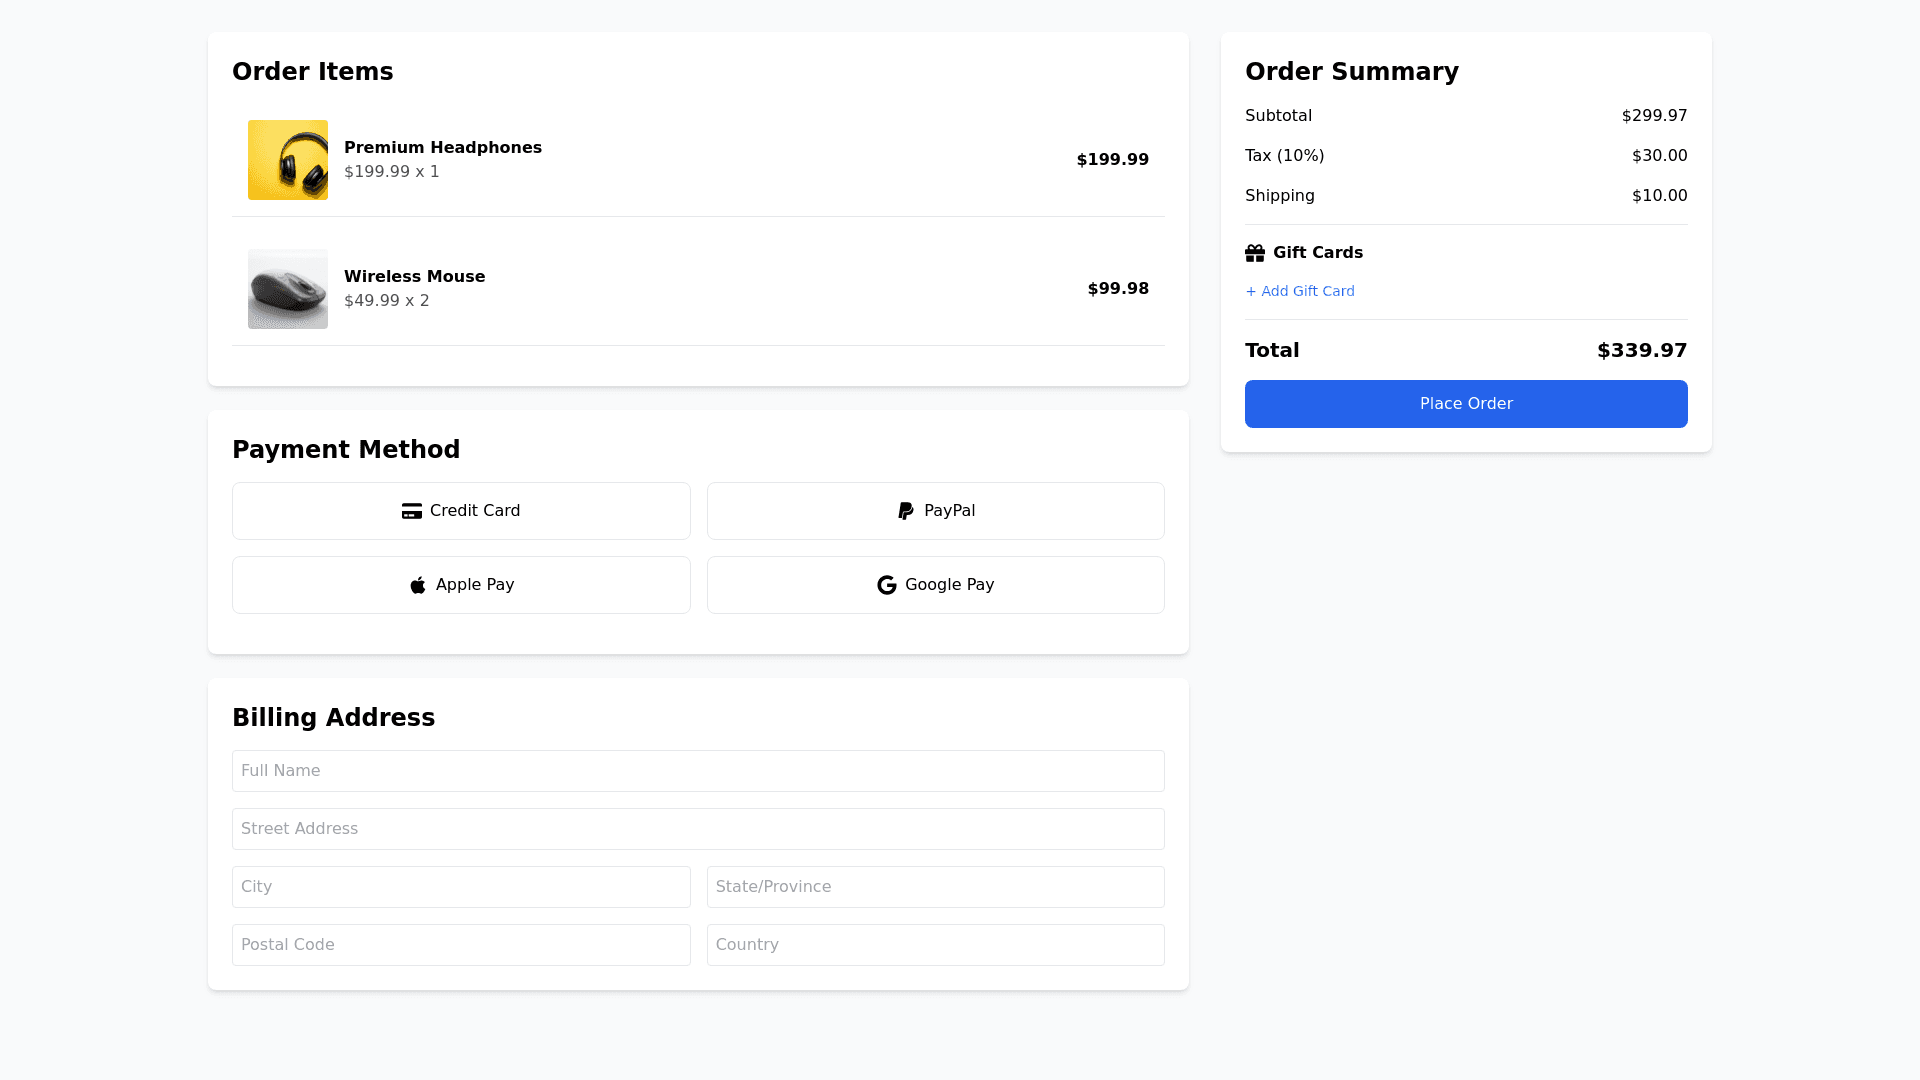Click the Premium Headphones item name

[443, 148]
